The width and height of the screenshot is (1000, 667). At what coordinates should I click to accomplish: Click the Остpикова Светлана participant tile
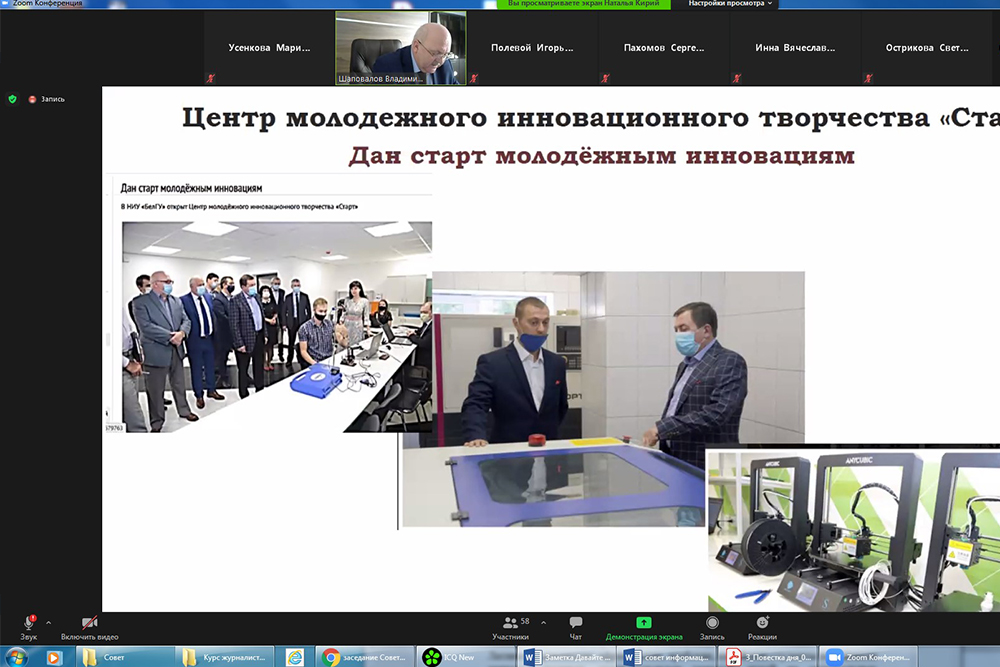927,48
